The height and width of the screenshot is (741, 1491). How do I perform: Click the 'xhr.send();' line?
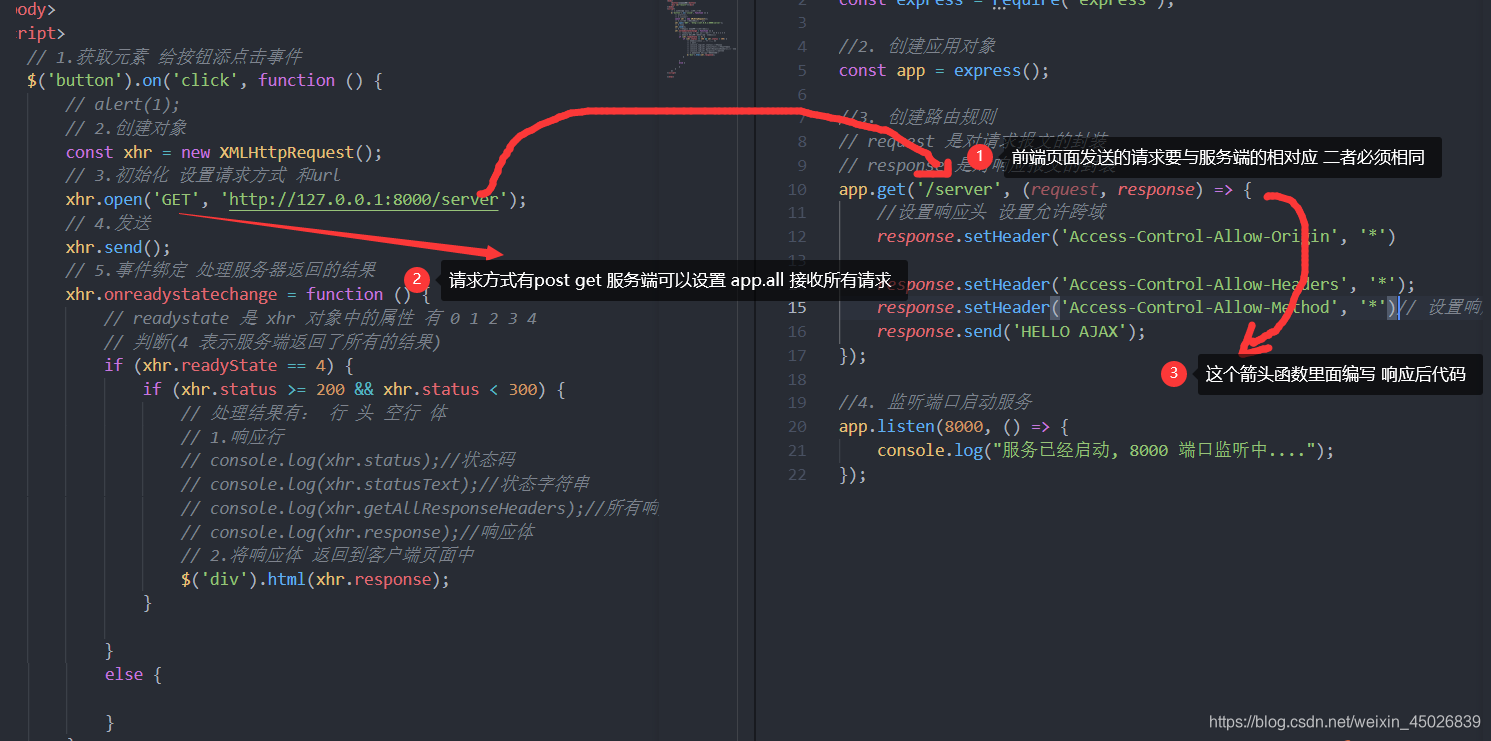(x=118, y=248)
